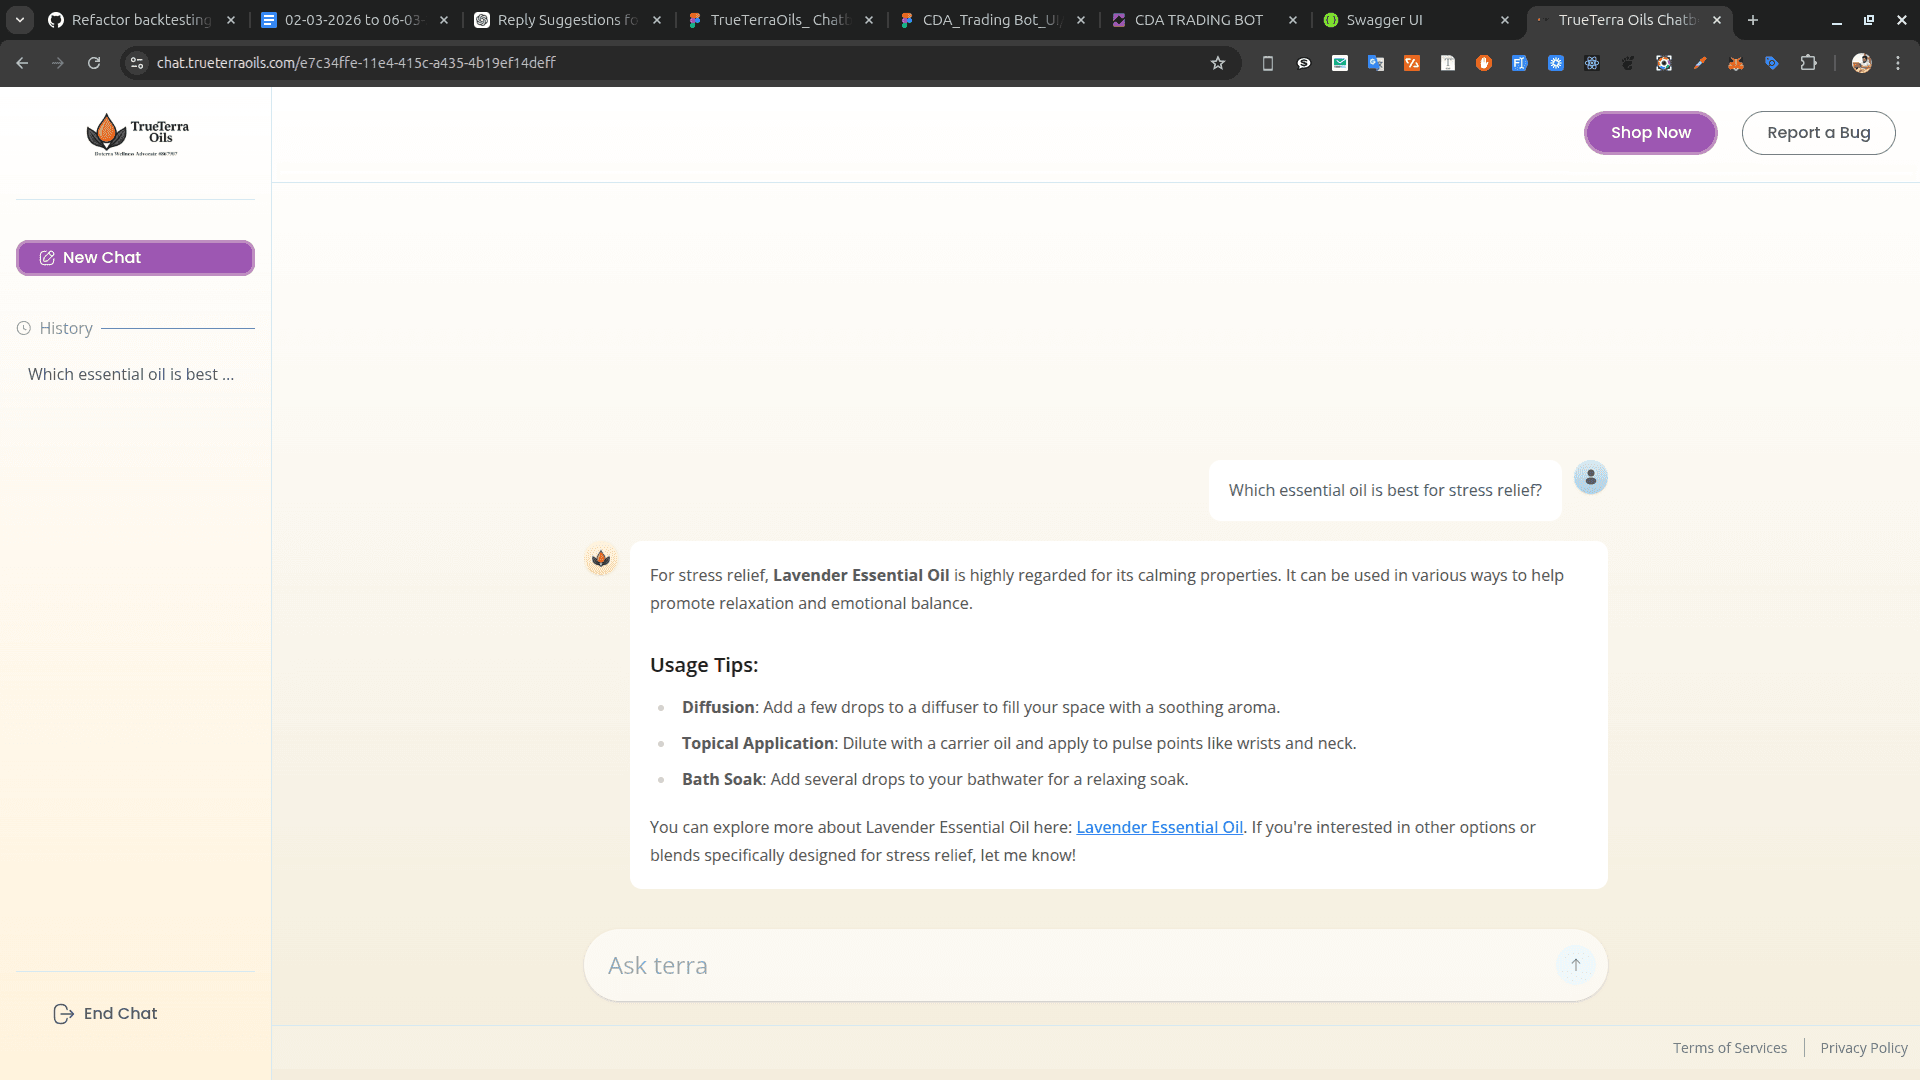Open the Google Translate extension icon
Screen dimensions: 1920x1080
click(x=1375, y=63)
